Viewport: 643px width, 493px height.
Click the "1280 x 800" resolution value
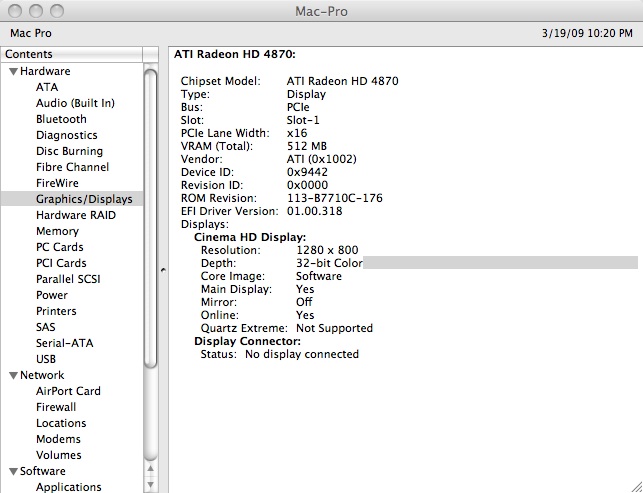tap(327, 250)
